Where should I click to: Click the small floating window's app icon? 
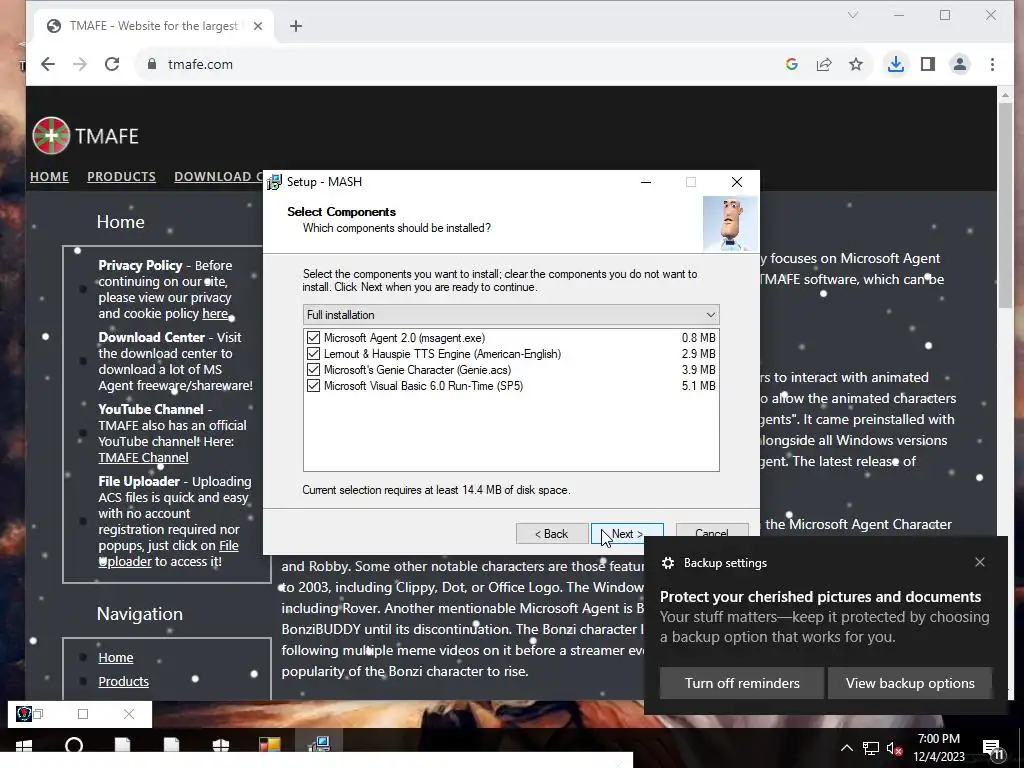point(24,714)
